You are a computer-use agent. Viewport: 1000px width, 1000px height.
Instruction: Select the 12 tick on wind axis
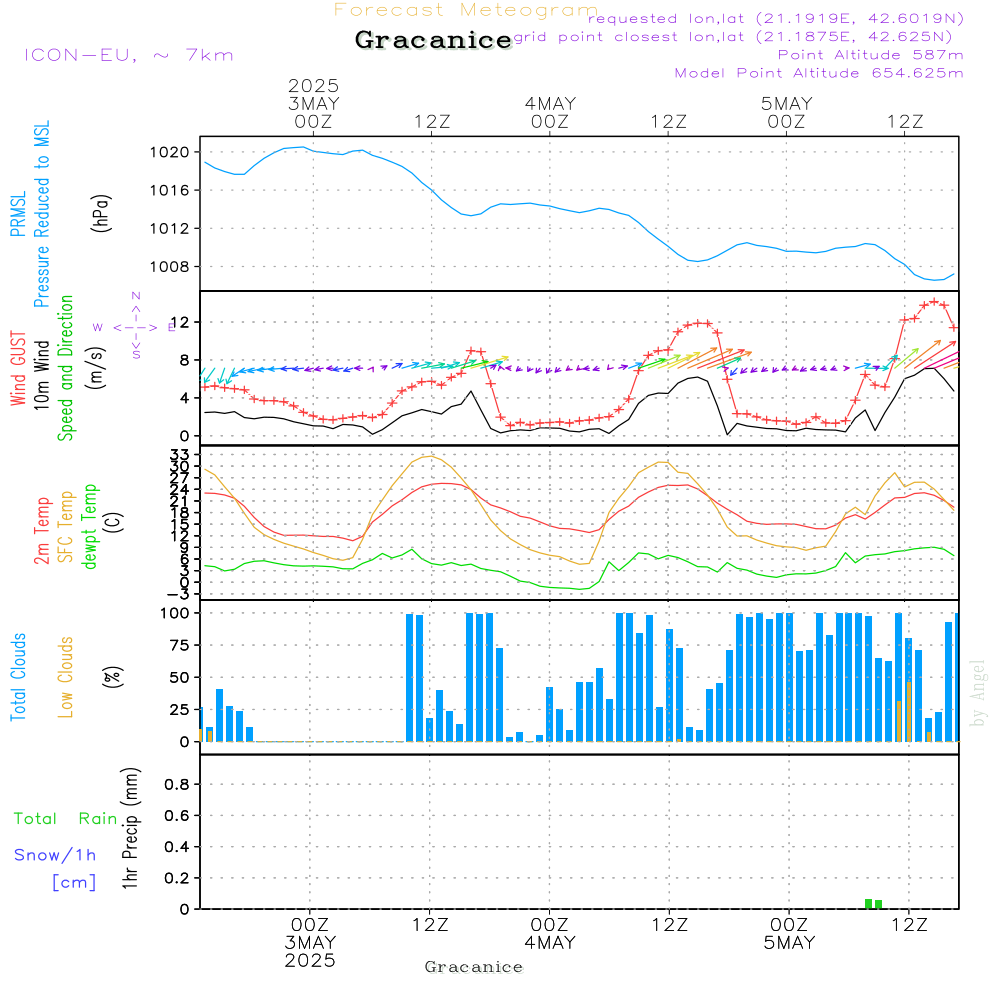tap(180, 323)
